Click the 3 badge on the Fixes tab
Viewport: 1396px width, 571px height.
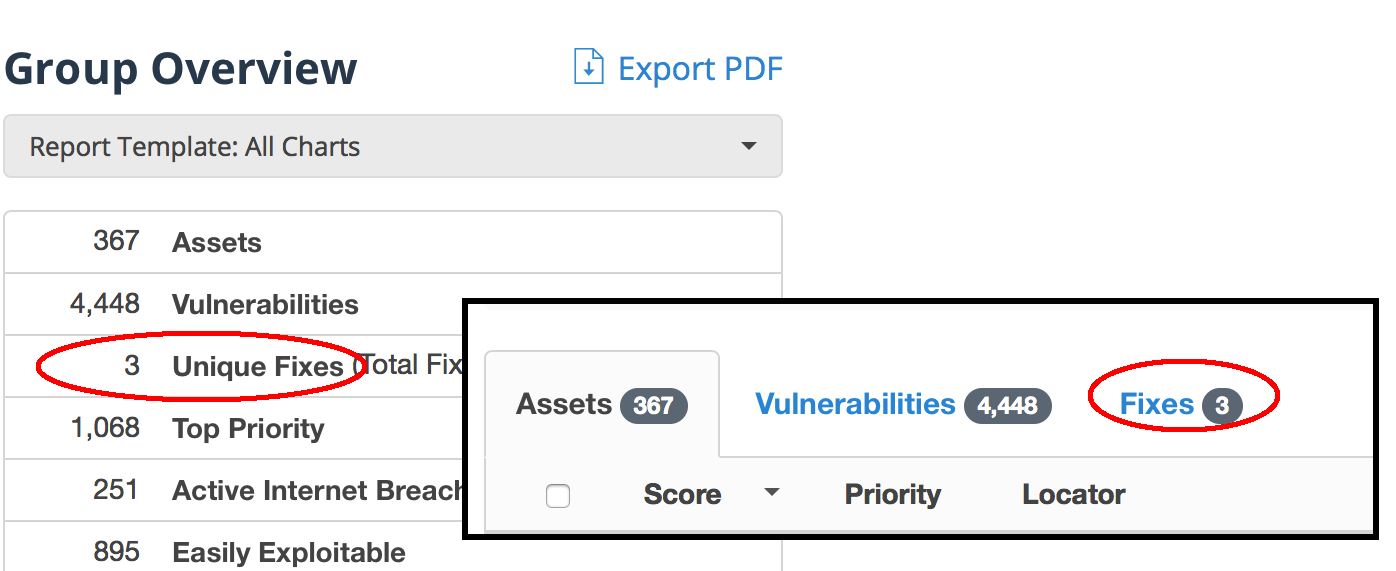coord(1222,406)
